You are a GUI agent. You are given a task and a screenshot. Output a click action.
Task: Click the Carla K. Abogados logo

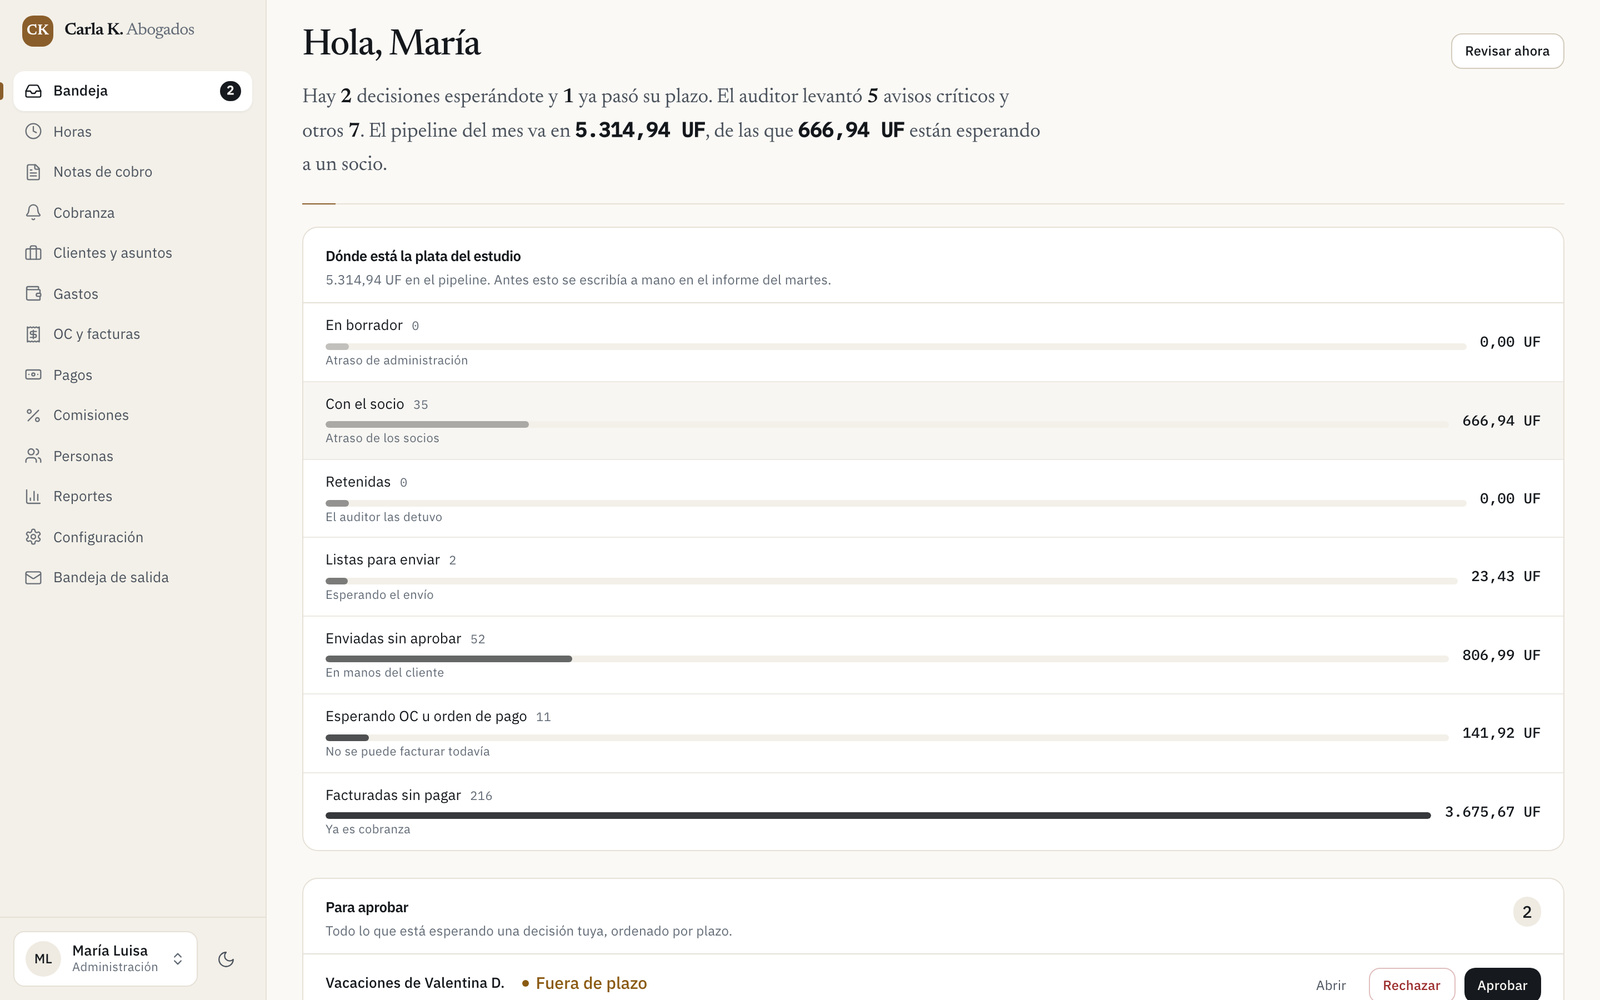pos(38,30)
